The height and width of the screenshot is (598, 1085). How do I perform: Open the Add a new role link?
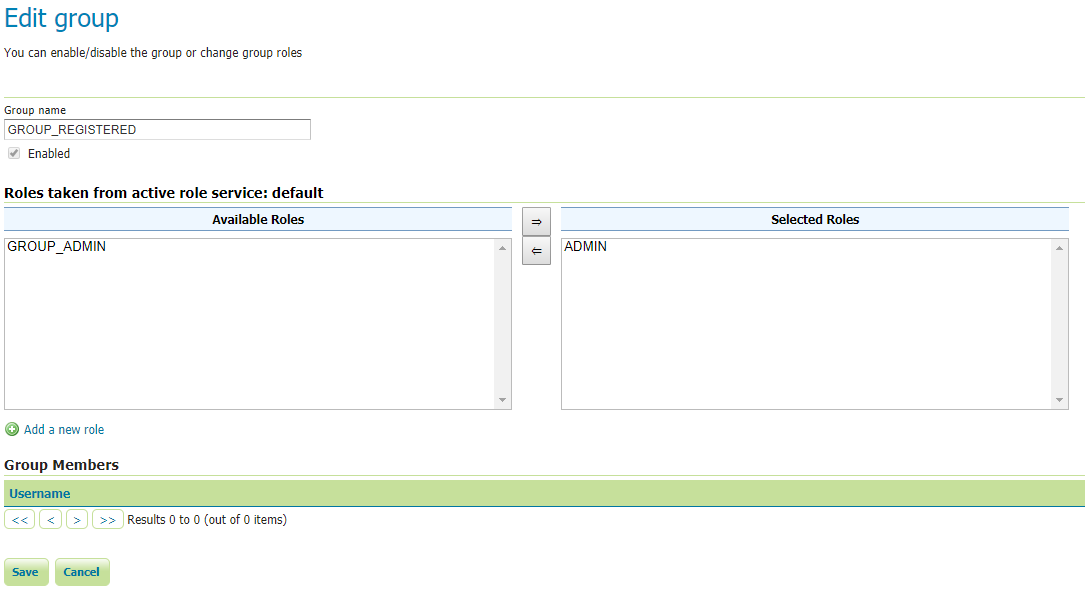(x=64, y=430)
